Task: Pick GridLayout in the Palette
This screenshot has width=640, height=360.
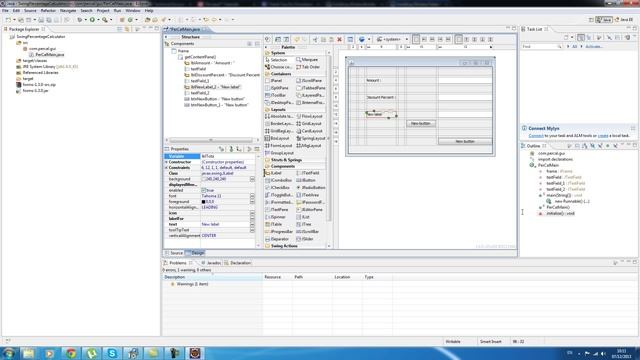Action: [x=309, y=124]
